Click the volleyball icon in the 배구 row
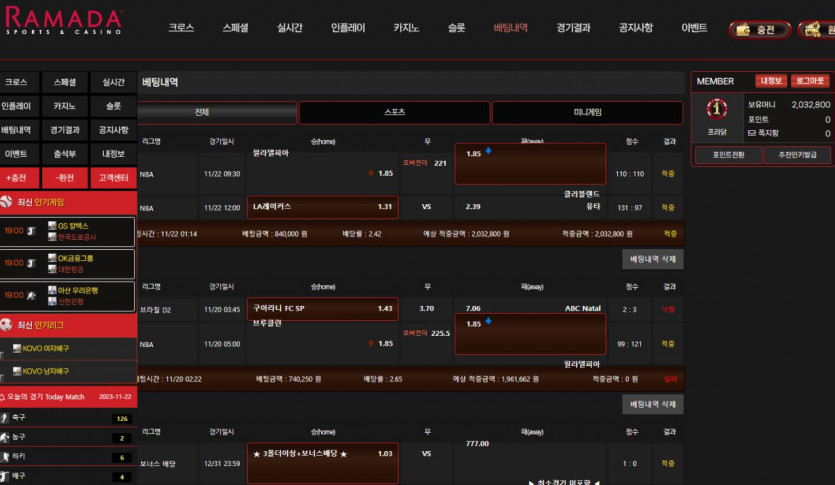 (x=5, y=476)
